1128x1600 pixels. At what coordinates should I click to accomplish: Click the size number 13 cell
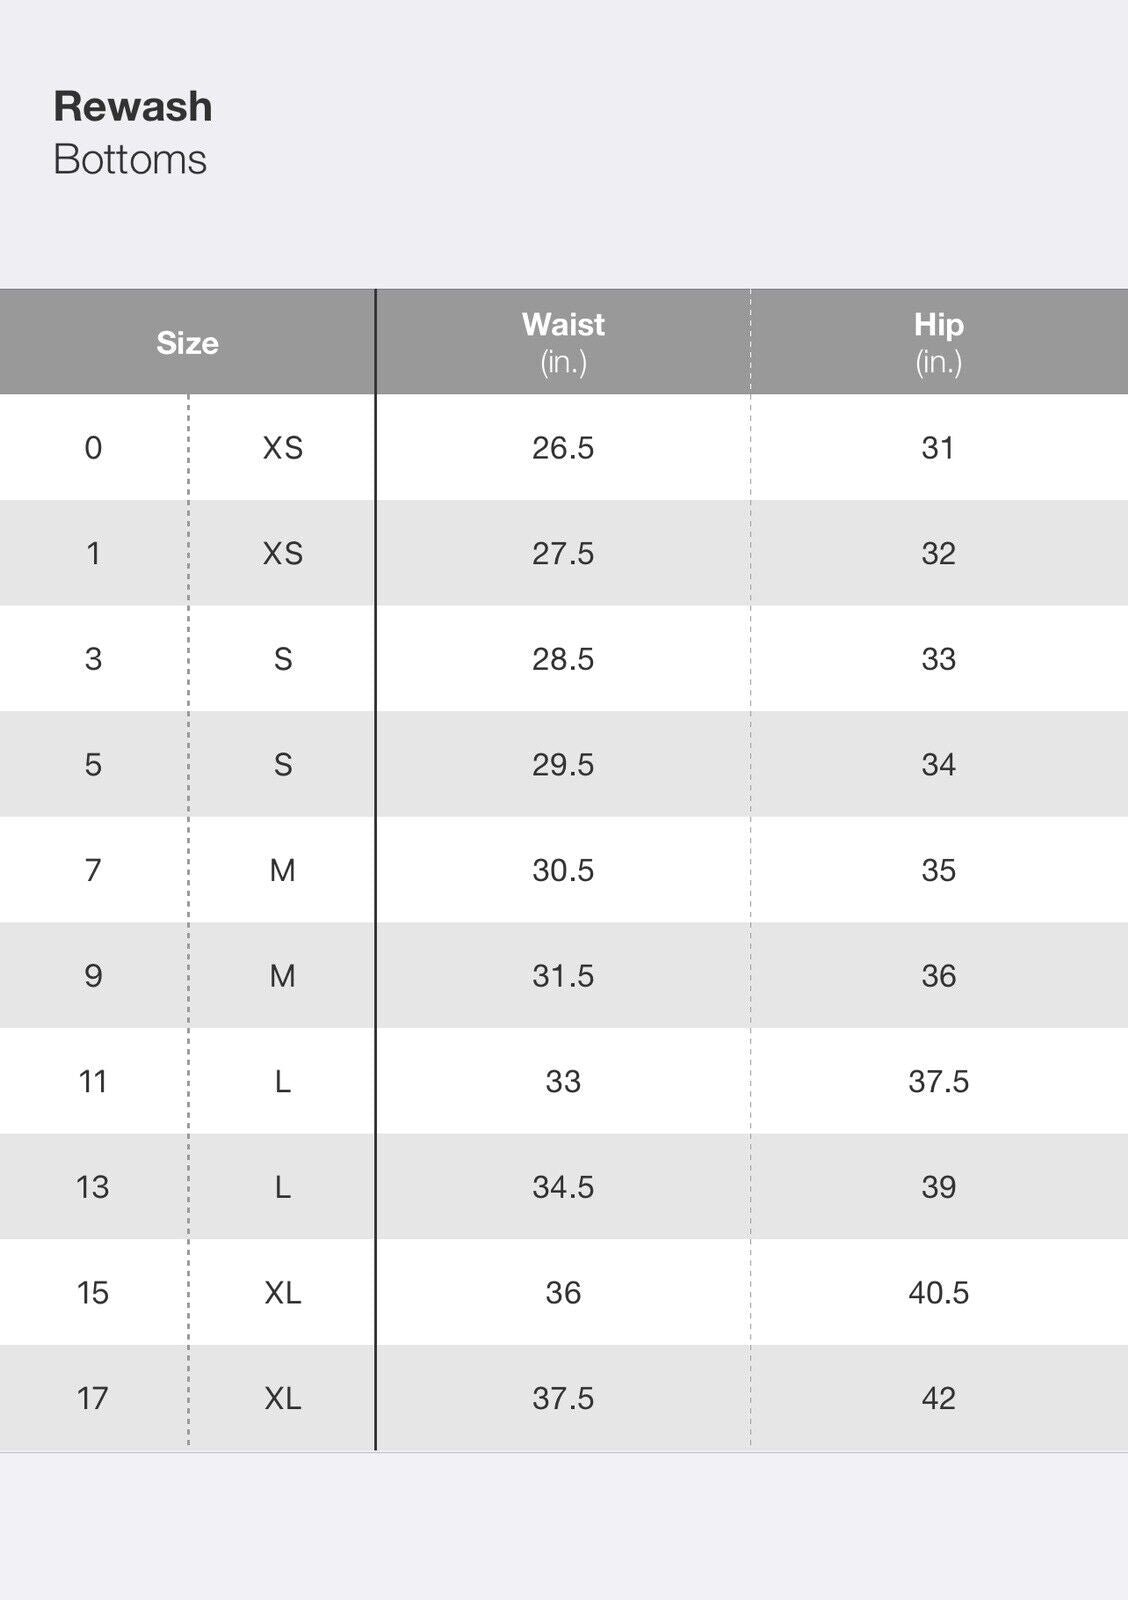point(93,1187)
